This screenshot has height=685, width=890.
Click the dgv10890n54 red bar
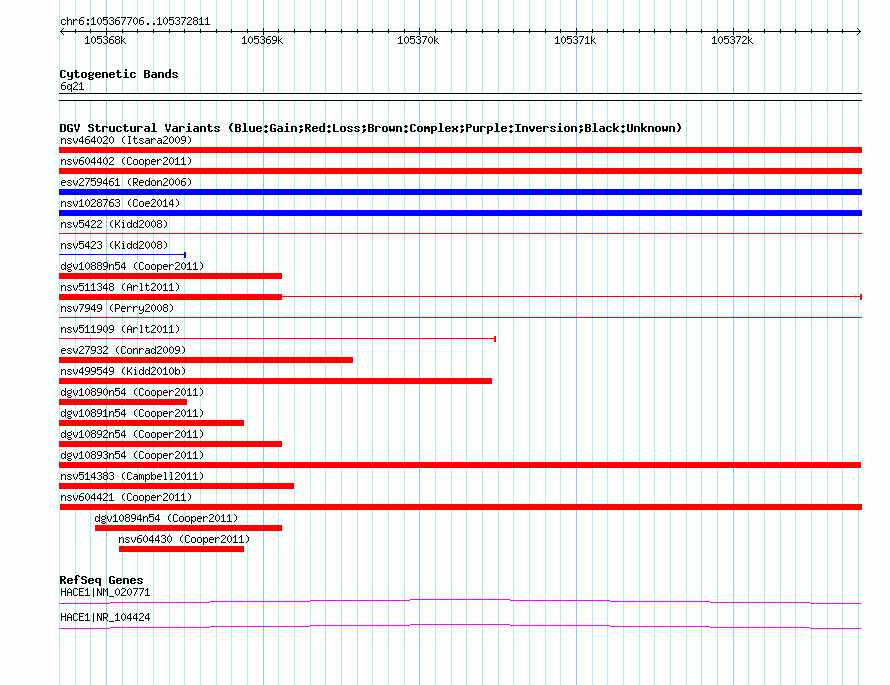coord(123,402)
